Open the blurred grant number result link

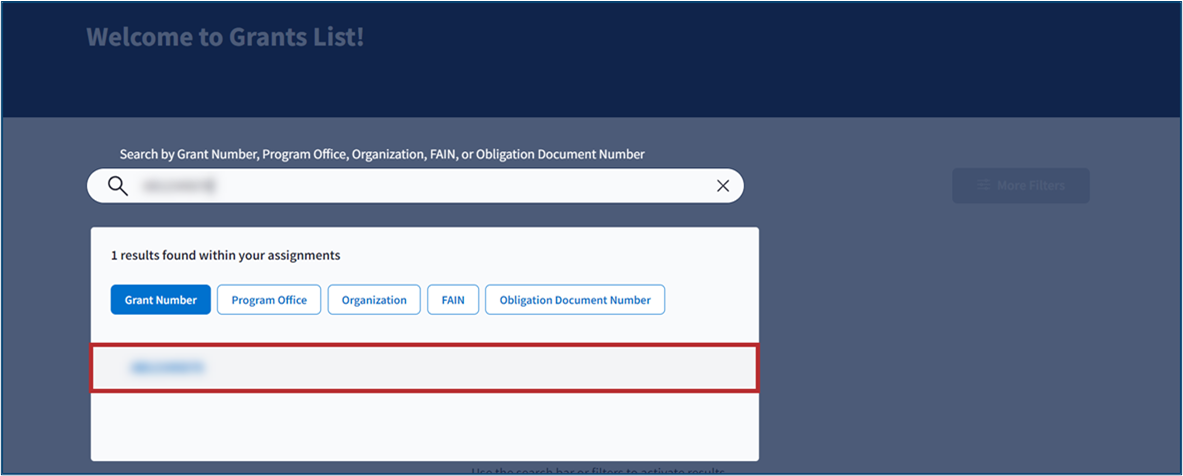[x=166, y=368]
